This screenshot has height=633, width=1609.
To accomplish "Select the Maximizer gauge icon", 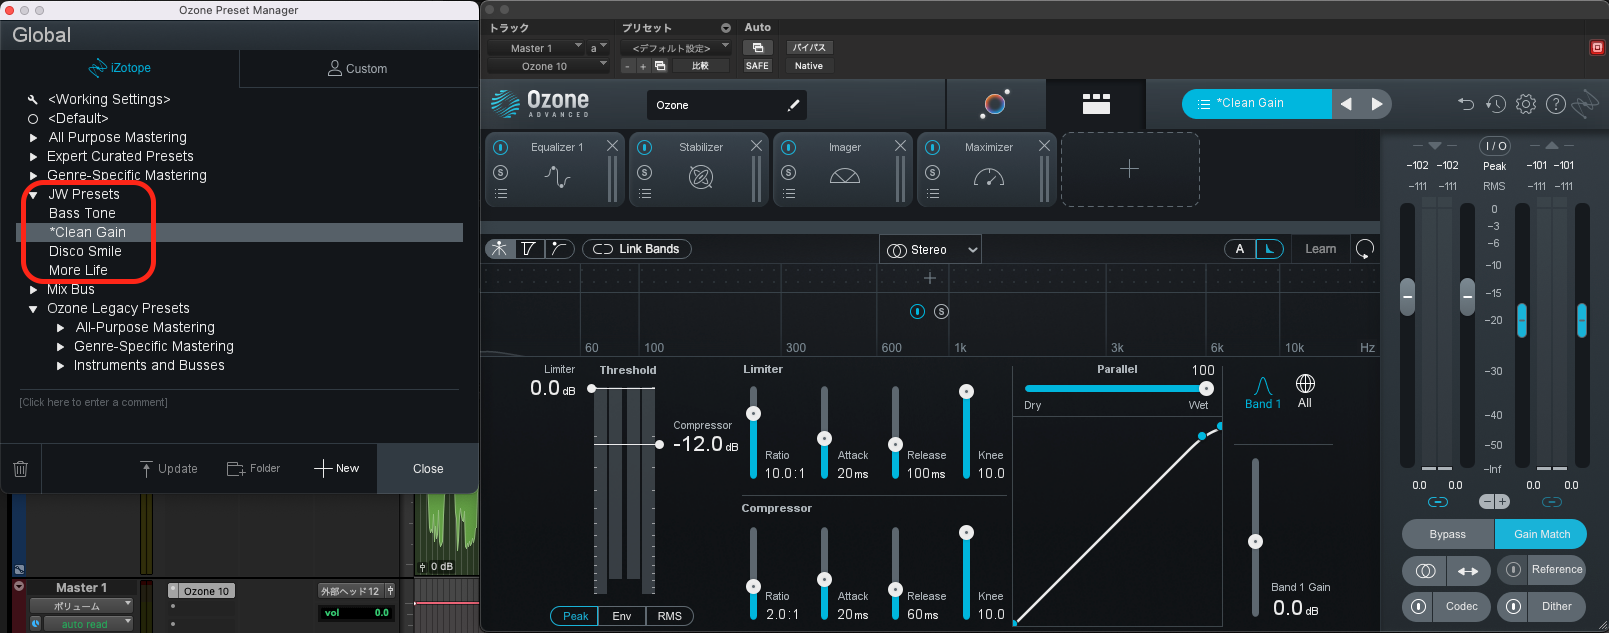I will point(989,178).
